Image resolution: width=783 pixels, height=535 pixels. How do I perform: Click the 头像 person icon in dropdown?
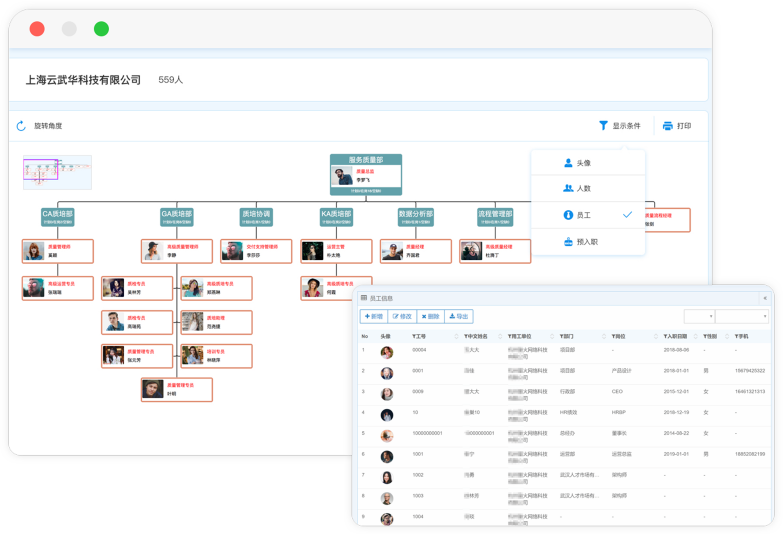[568, 163]
